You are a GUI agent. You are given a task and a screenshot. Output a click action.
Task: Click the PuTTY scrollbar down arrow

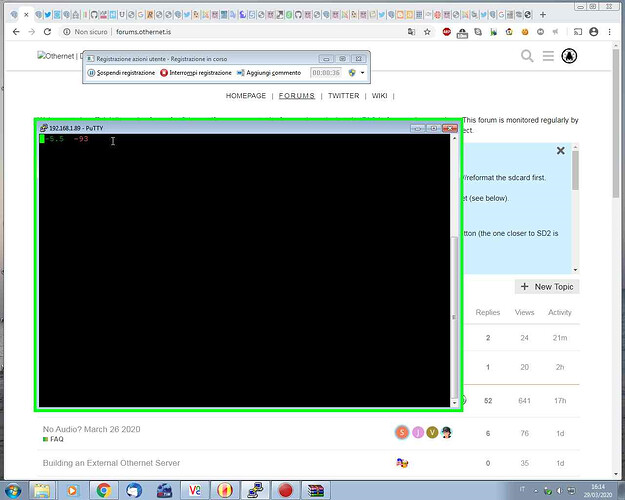[x=454, y=403]
